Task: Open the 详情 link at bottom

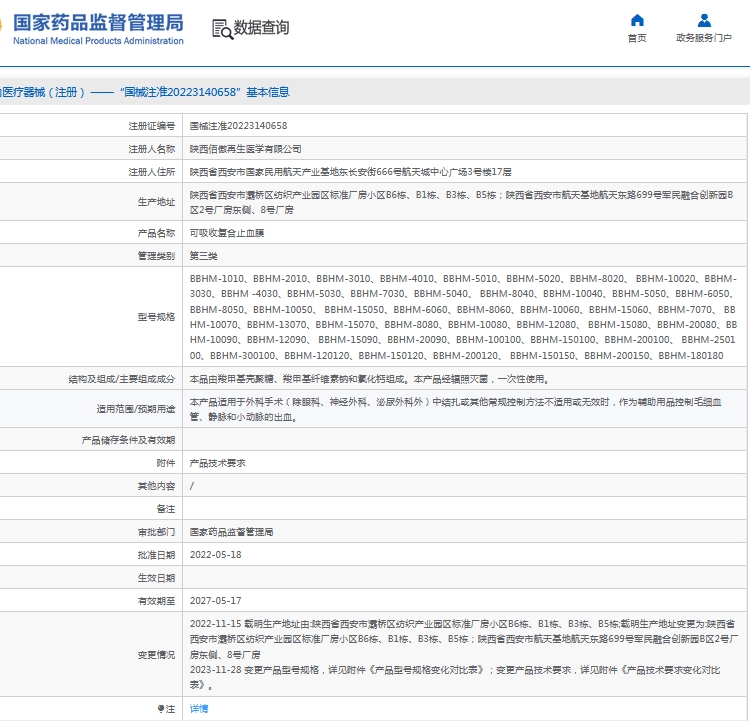Action: coord(199,709)
